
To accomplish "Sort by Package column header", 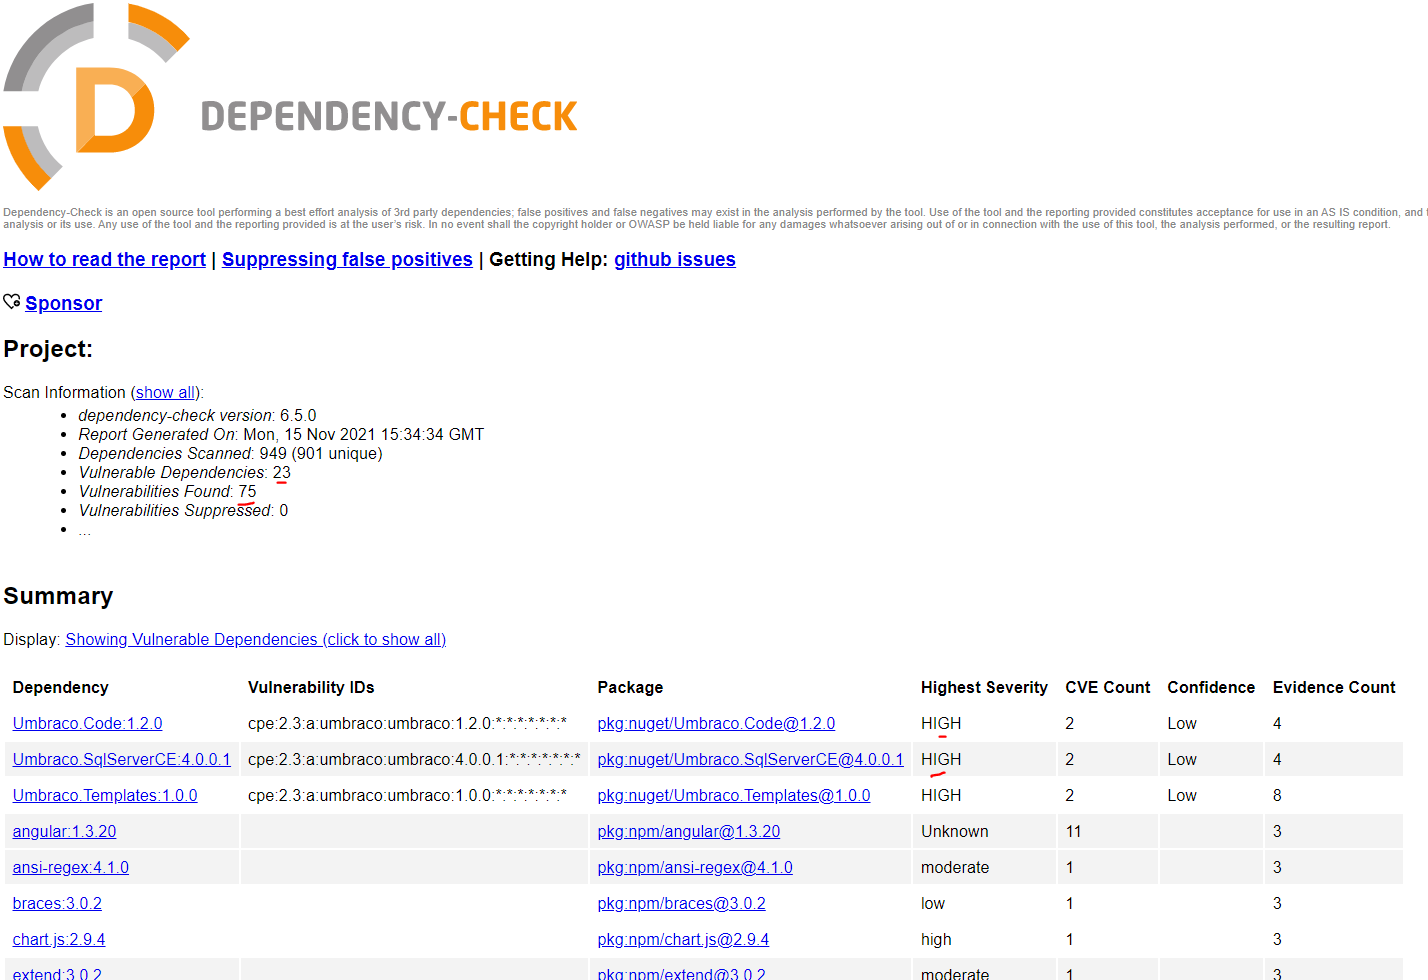I will pos(630,687).
